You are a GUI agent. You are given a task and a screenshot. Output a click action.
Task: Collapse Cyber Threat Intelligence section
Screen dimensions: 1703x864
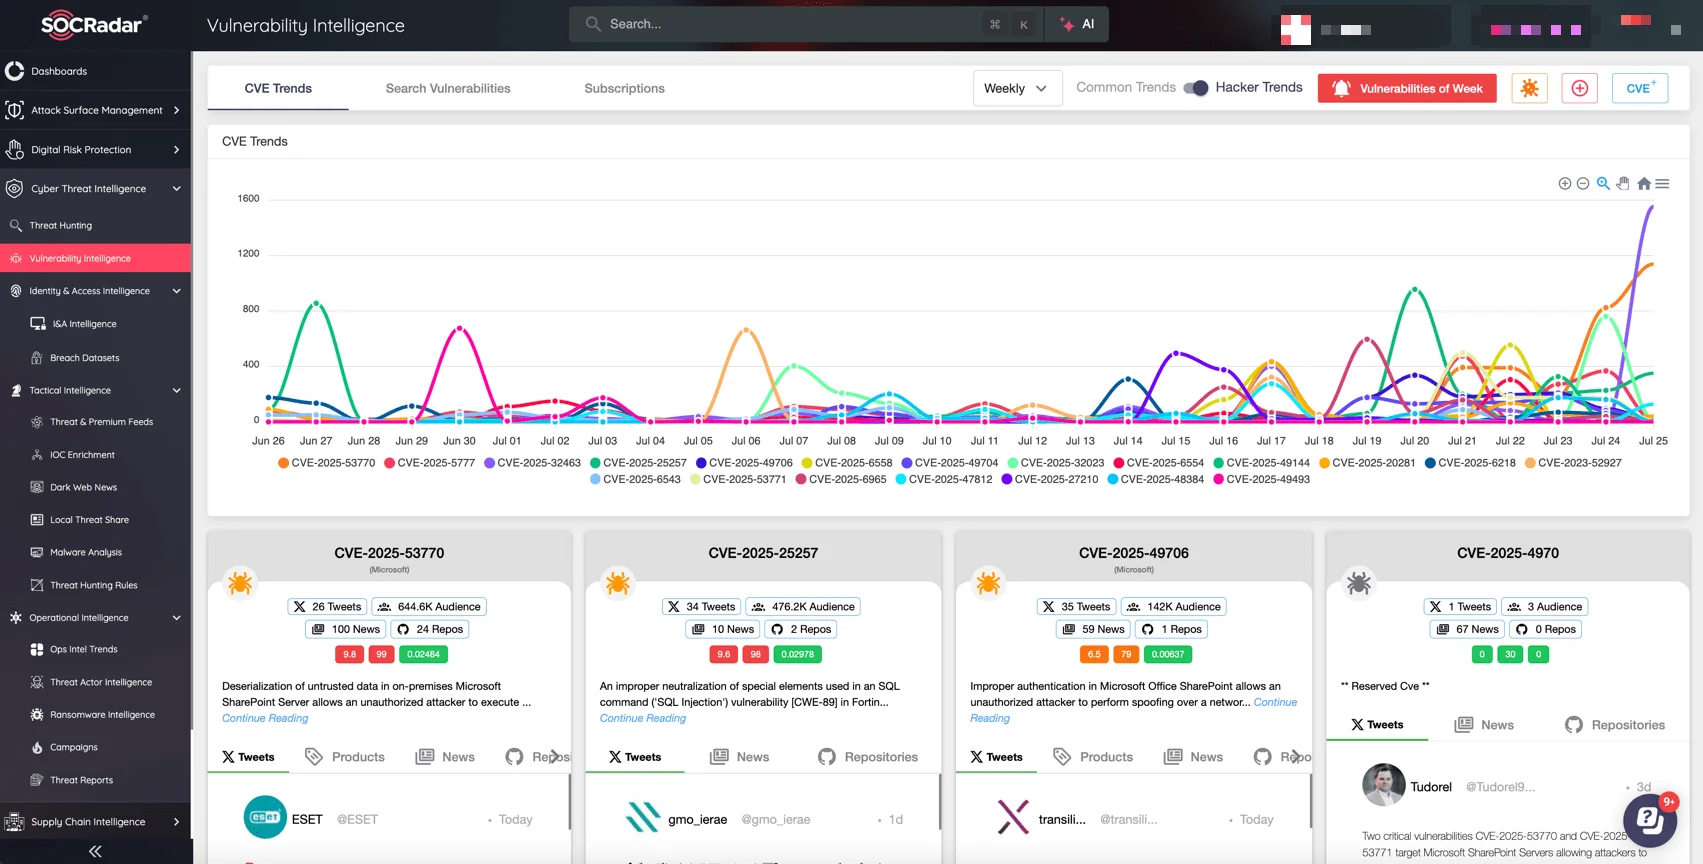tap(95, 189)
